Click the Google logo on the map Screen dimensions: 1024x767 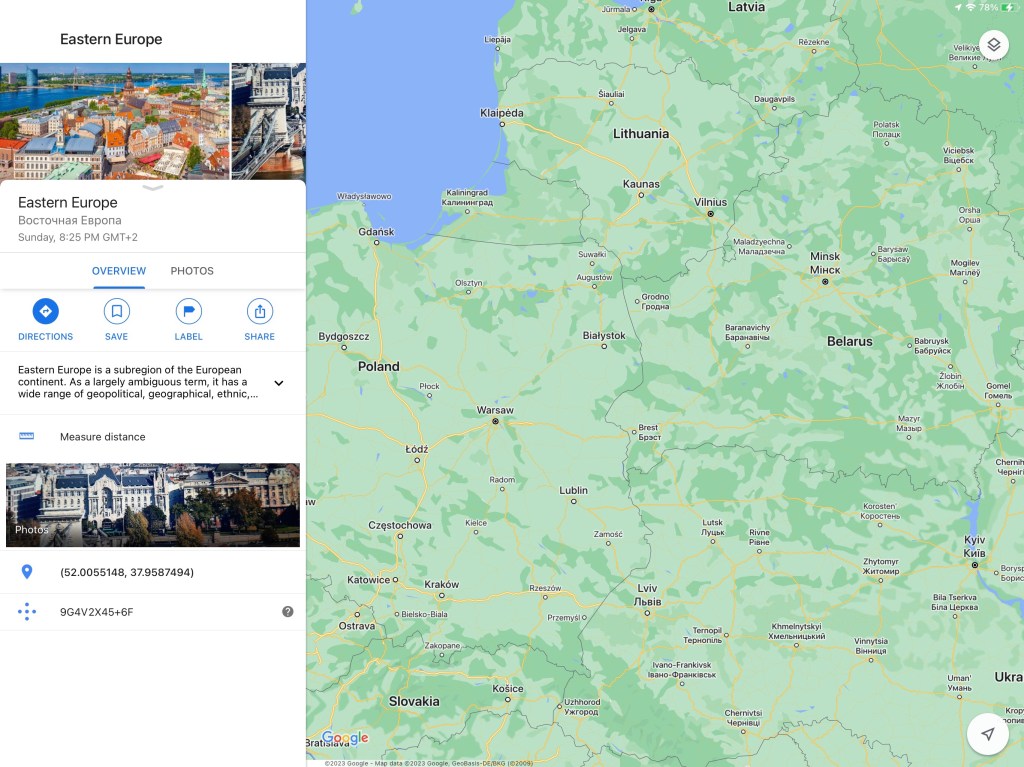click(345, 738)
